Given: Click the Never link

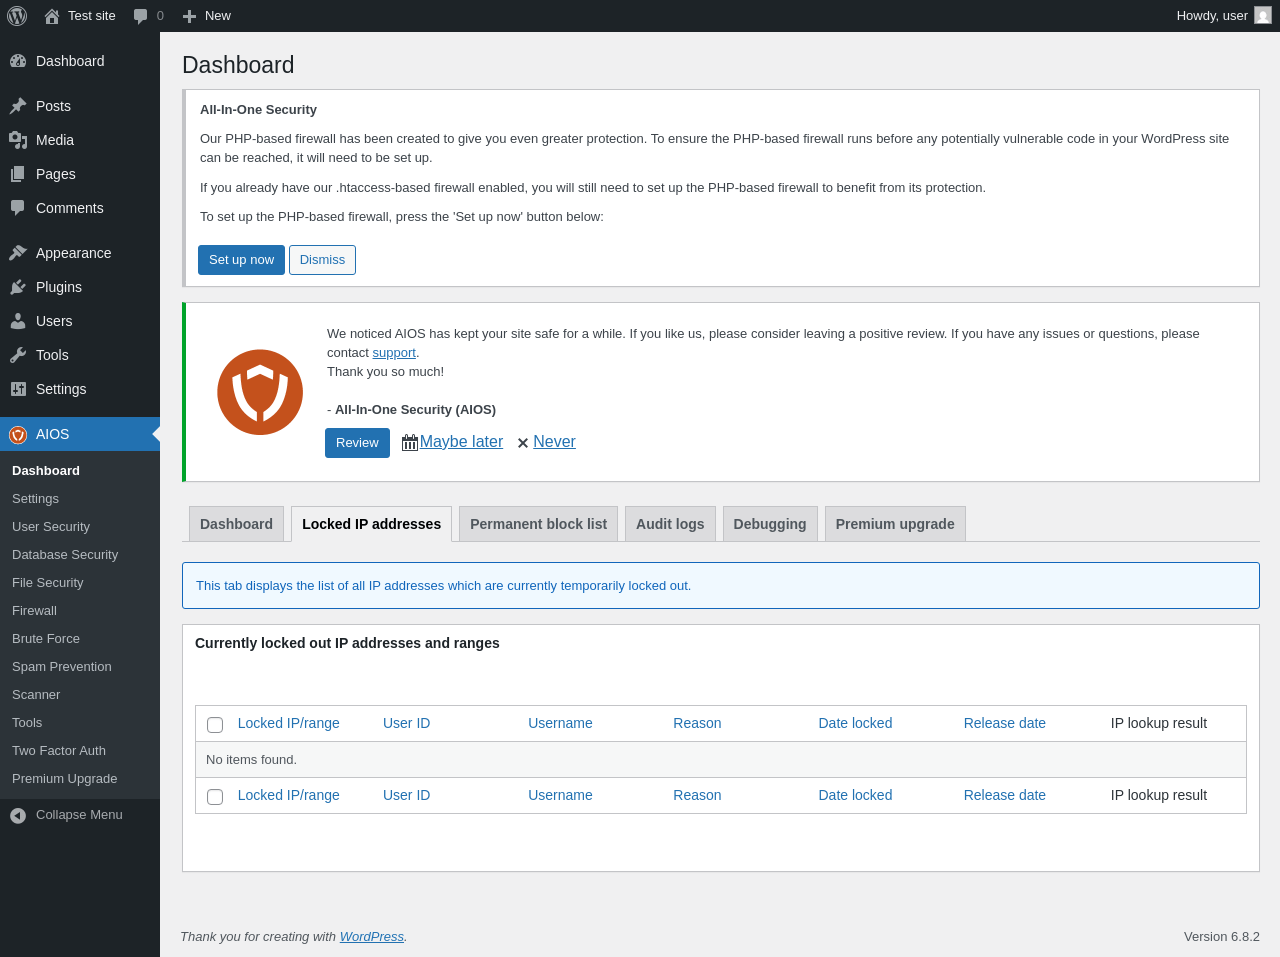Looking at the screenshot, I should click(x=554, y=442).
